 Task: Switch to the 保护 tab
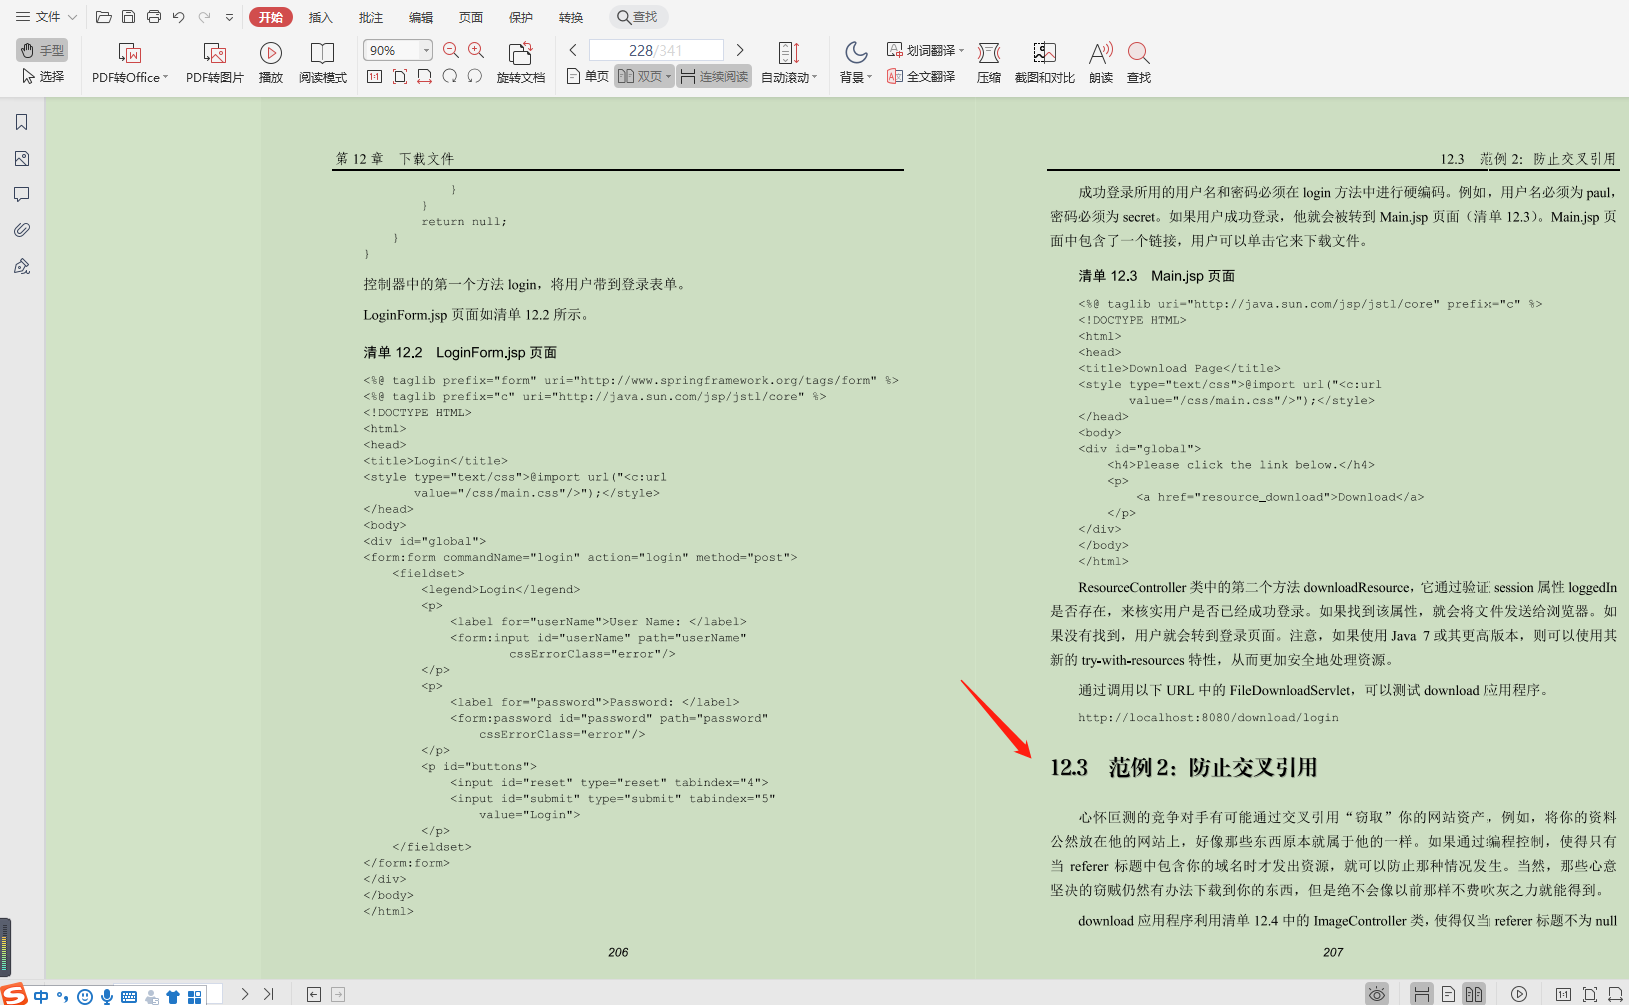coord(520,17)
